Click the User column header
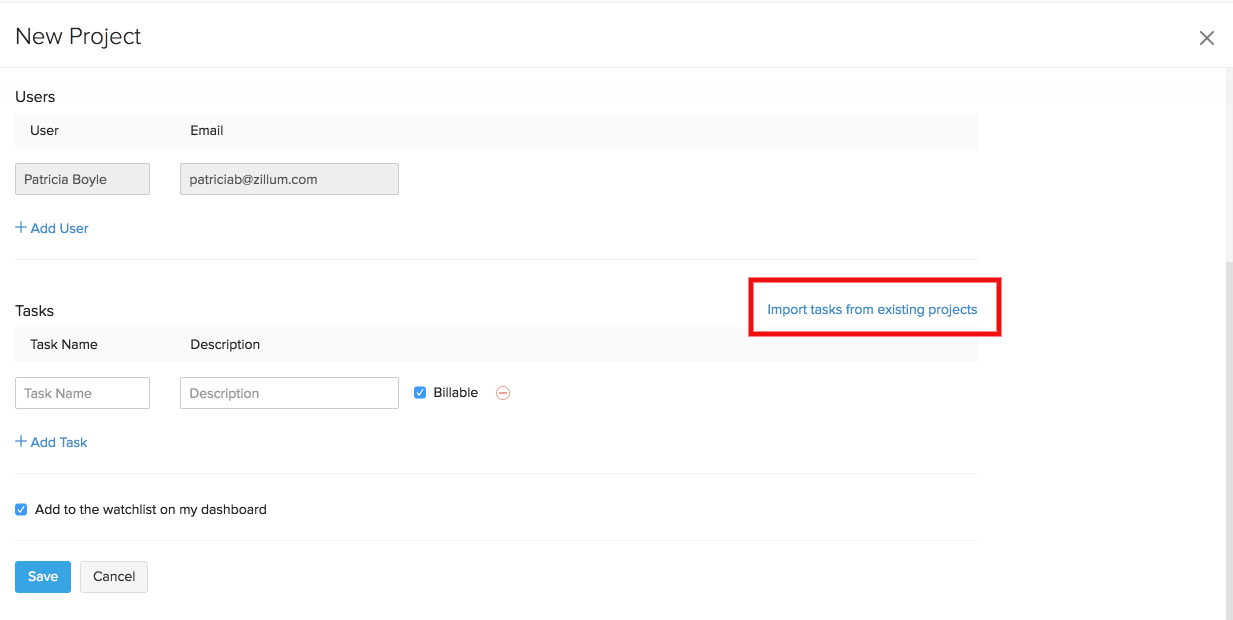 44,130
